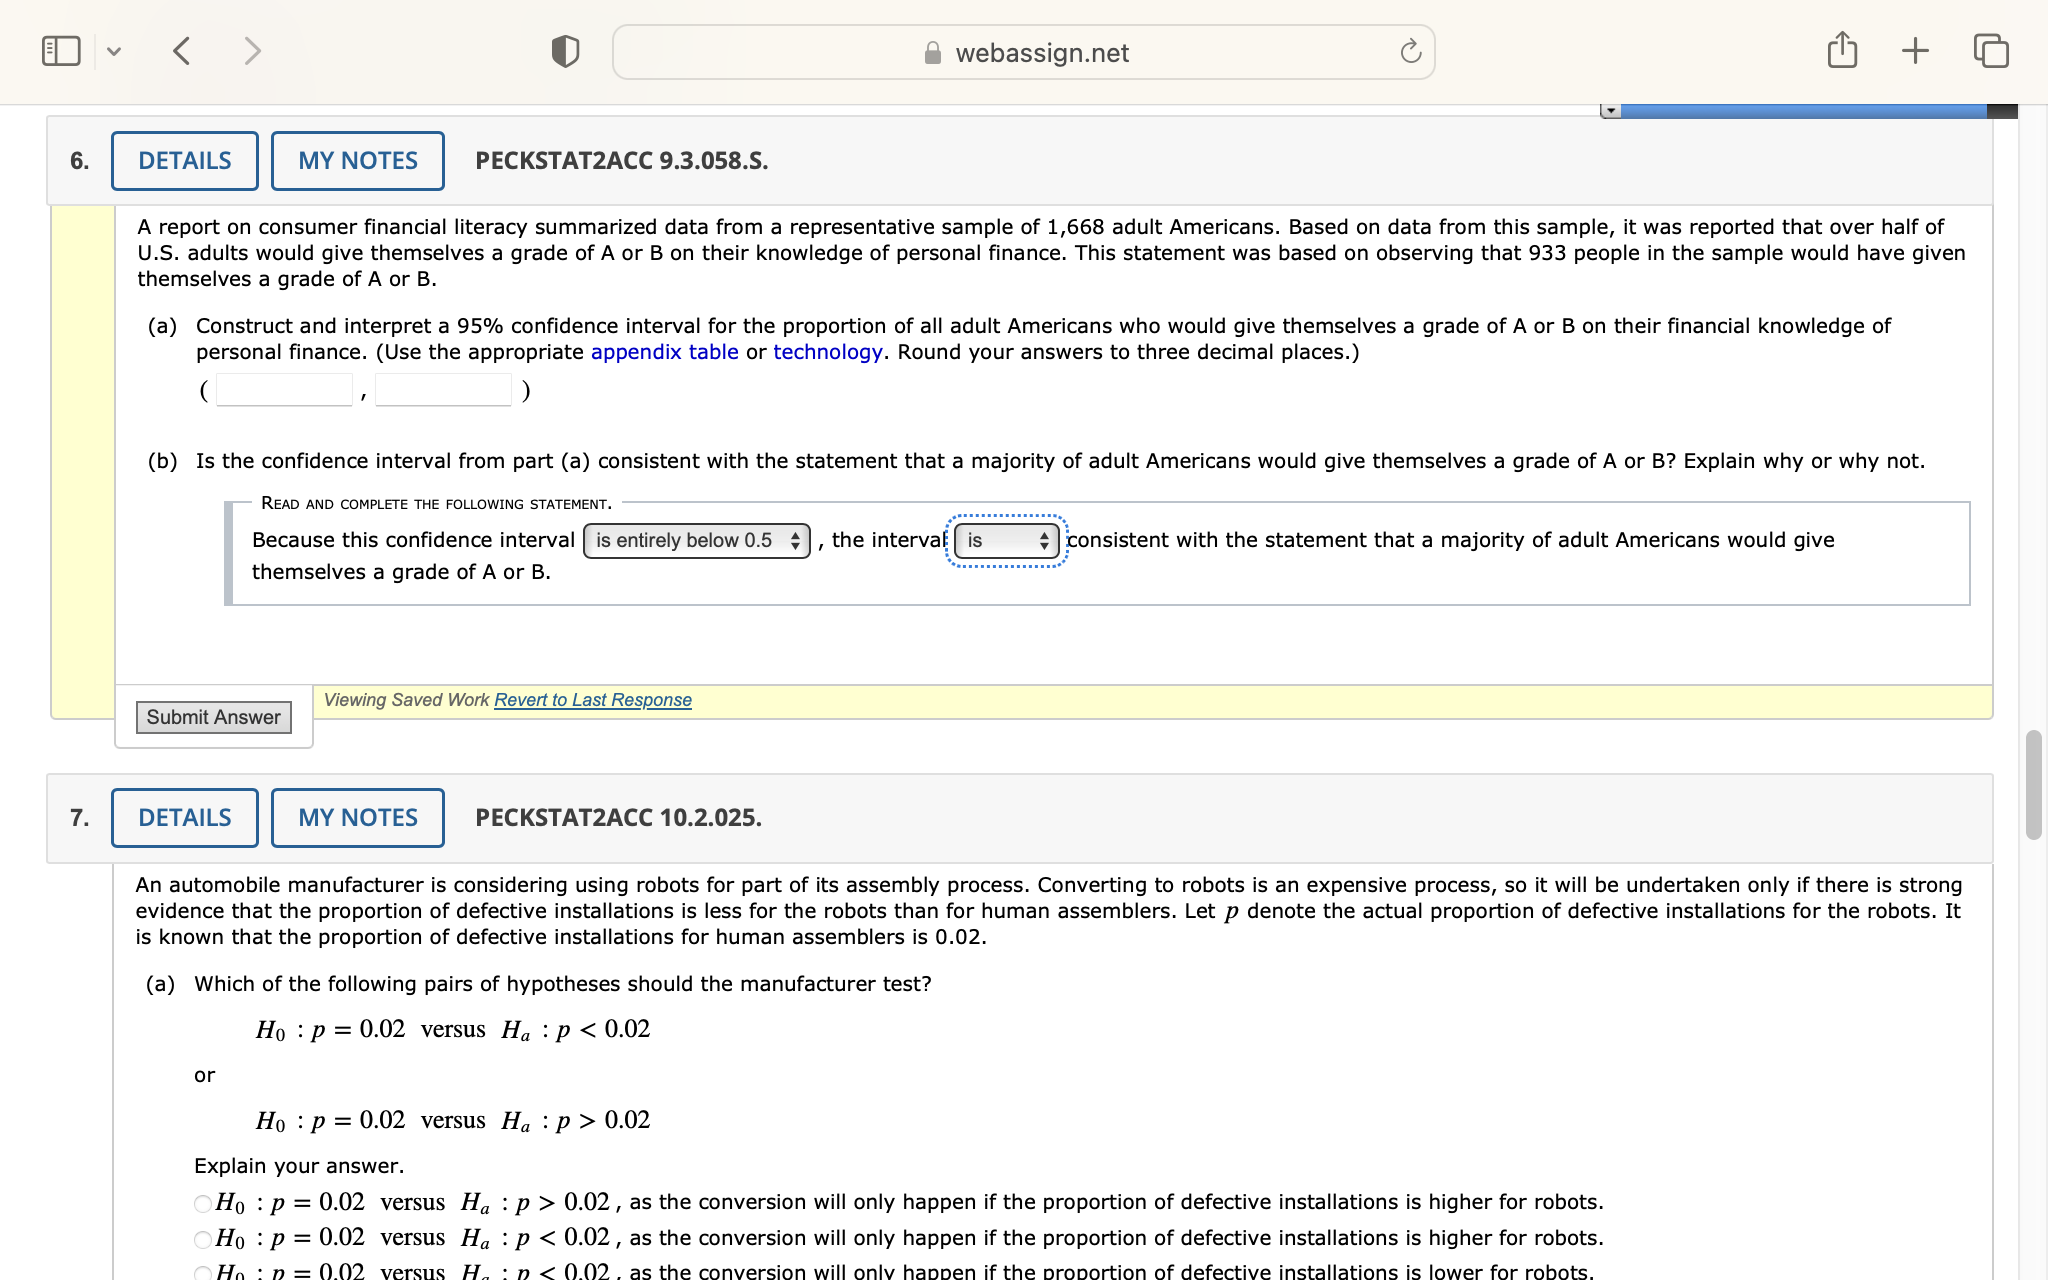Open DETAILS for question 6
The width and height of the screenshot is (2048, 1280).
(x=185, y=161)
